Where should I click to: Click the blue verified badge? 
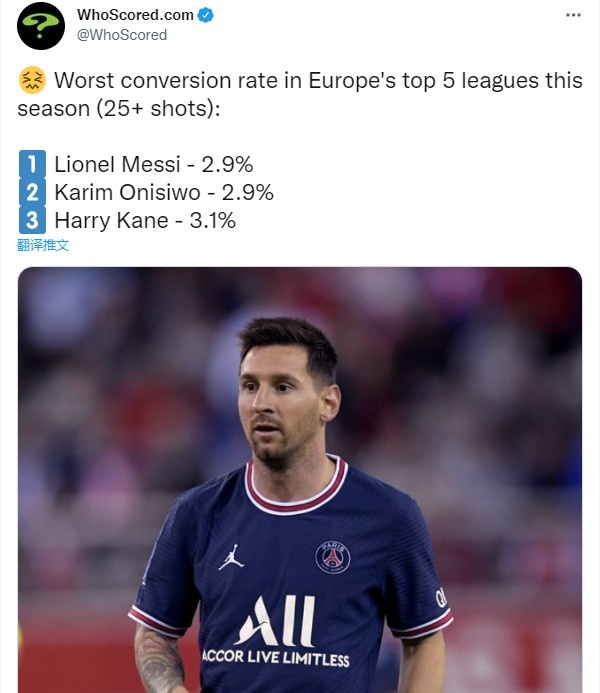click(x=205, y=15)
